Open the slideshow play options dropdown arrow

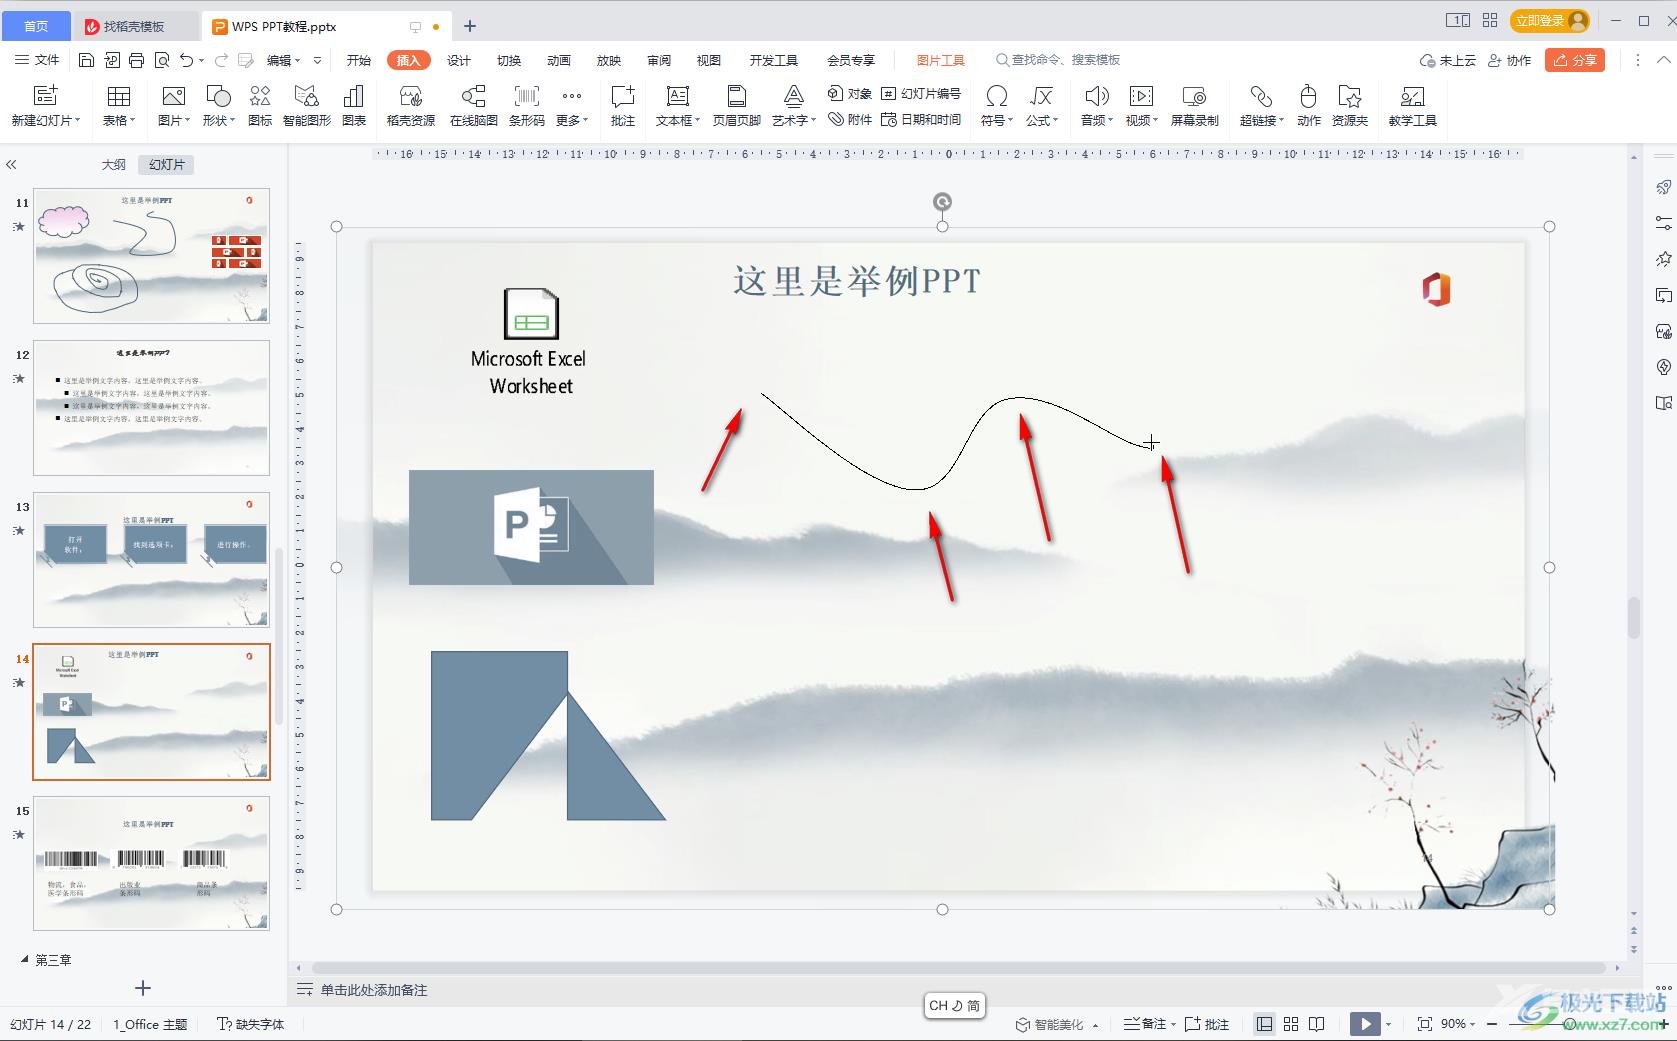click(x=1388, y=1024)
